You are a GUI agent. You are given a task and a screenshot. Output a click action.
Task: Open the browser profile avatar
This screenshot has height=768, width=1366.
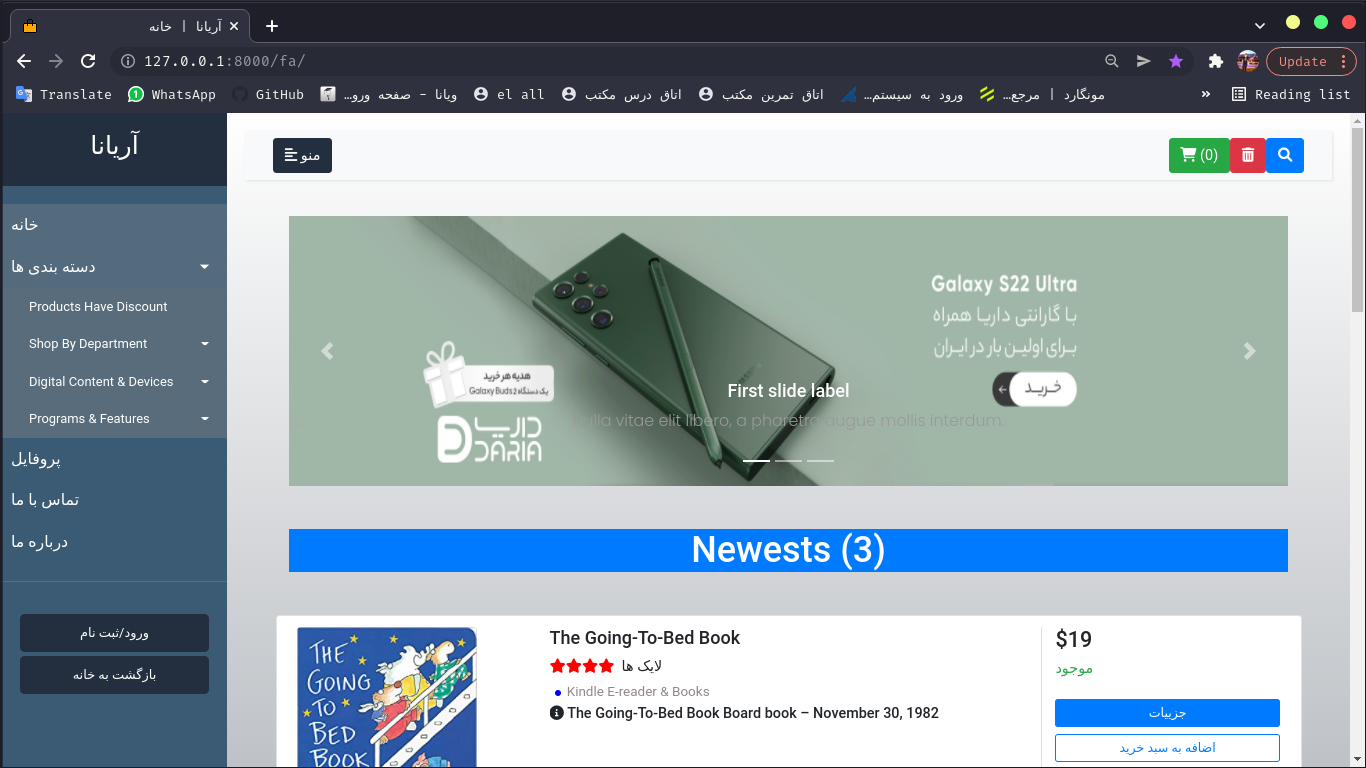(1248, 61)
